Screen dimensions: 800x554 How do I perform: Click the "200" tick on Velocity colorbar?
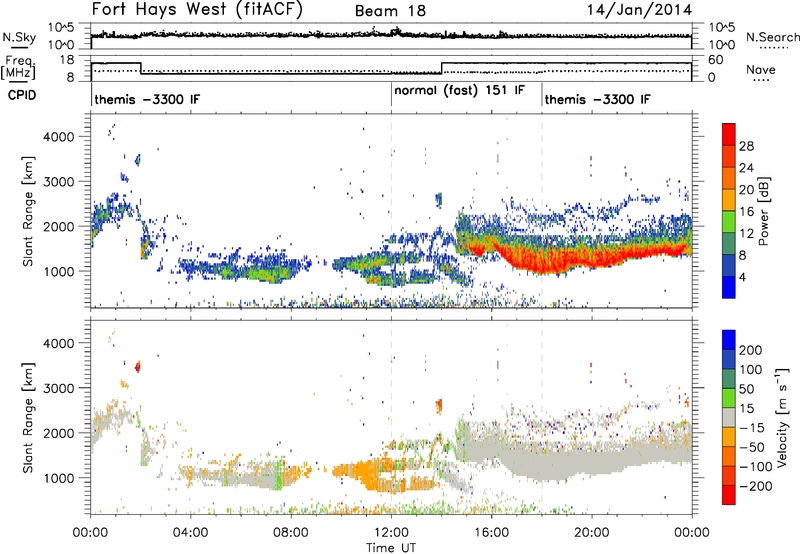[751, 350]
